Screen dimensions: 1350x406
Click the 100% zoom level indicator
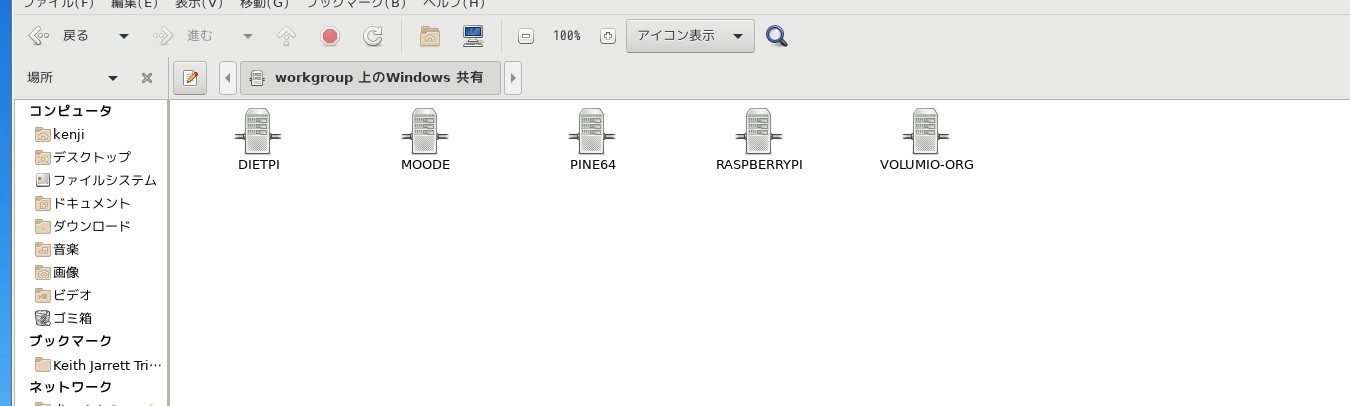[566, 36]
